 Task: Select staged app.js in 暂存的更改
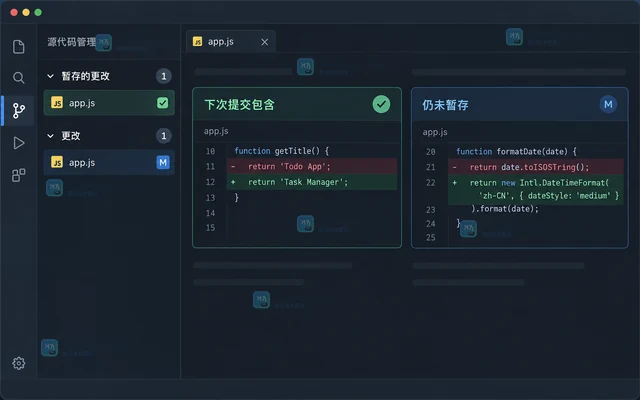click(x=109, y=103)
